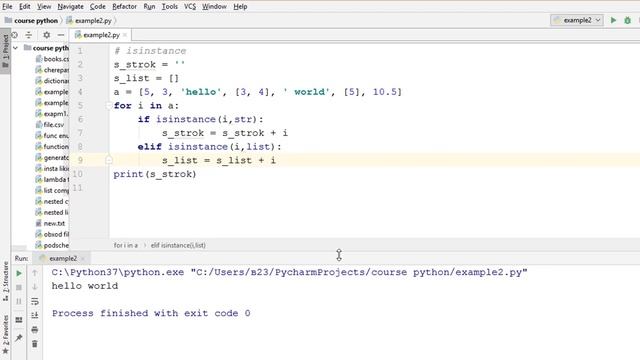Restore layout icon in Run panel

(19, 320)
